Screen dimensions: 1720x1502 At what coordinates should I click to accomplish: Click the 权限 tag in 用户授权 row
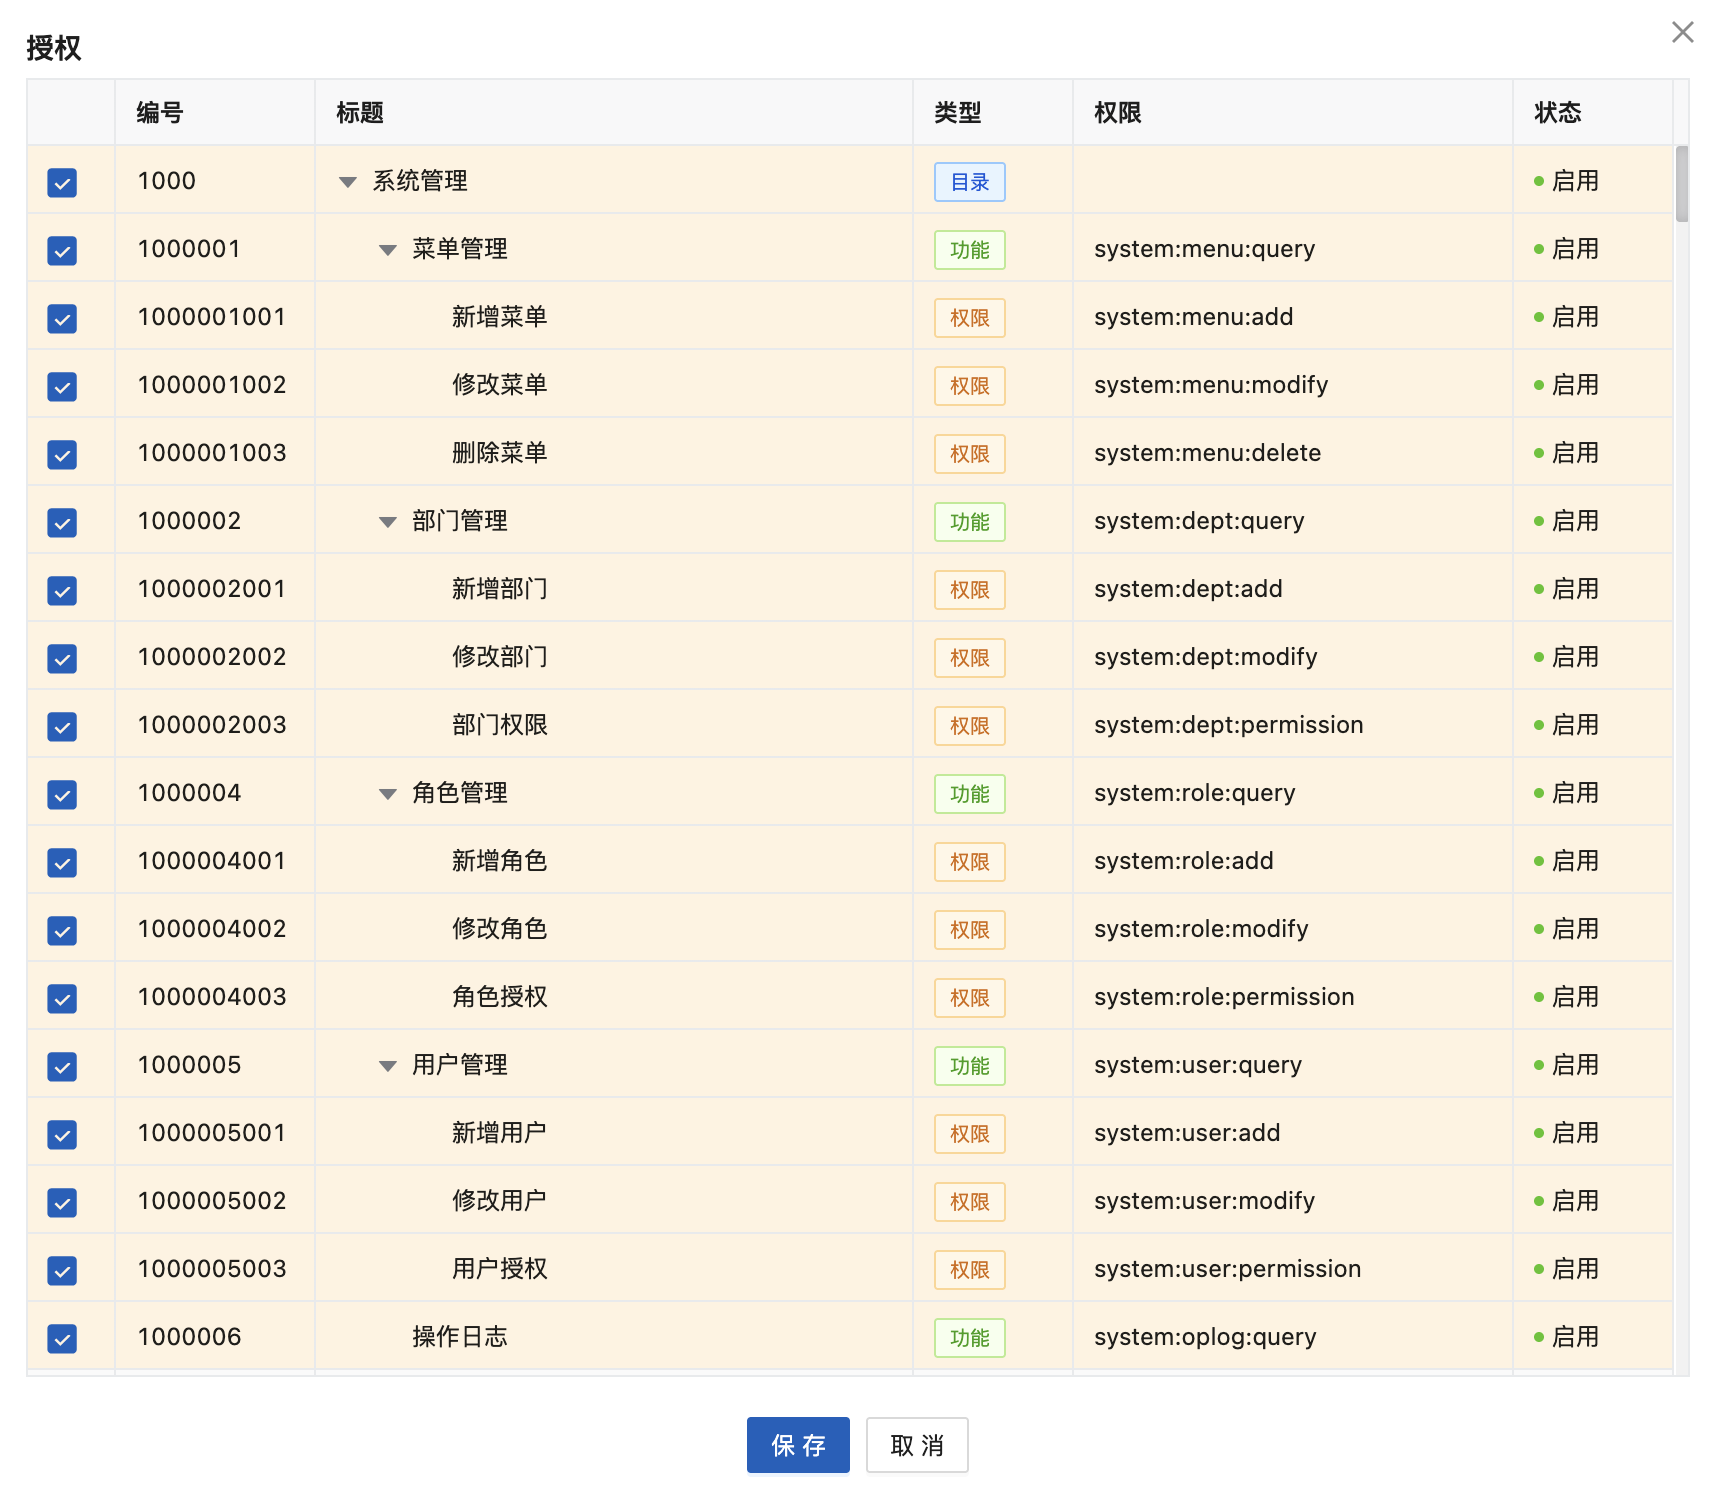[x=969, y=1270]
